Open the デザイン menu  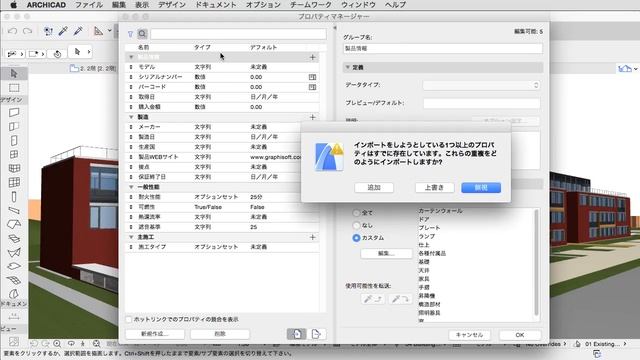(172, 5)
